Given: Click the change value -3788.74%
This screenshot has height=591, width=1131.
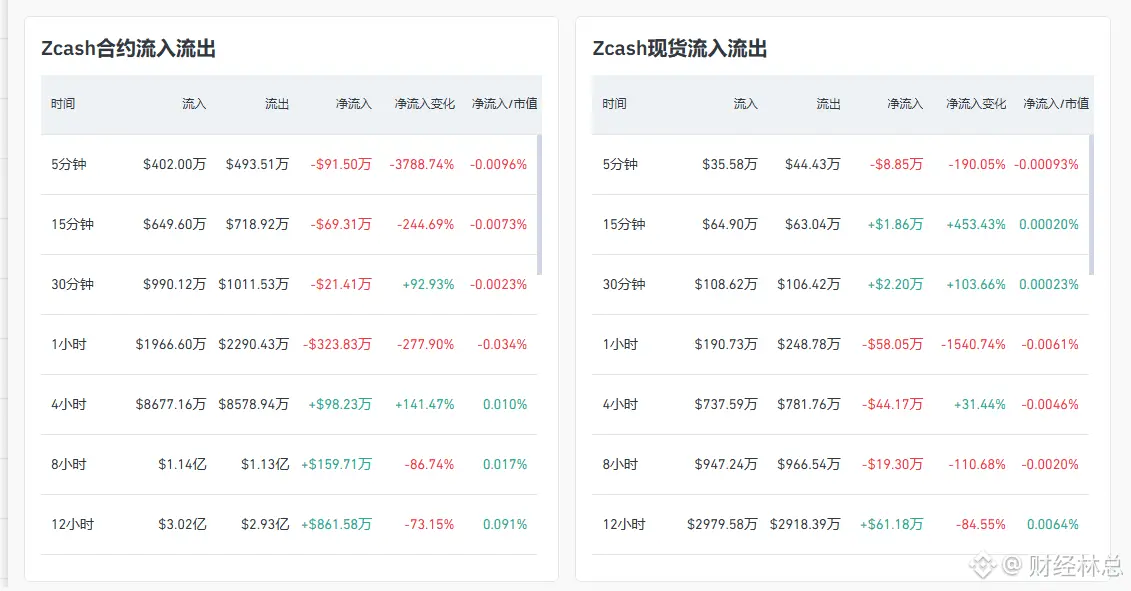Looking at the screenshot, I should (x=422, y=165).
